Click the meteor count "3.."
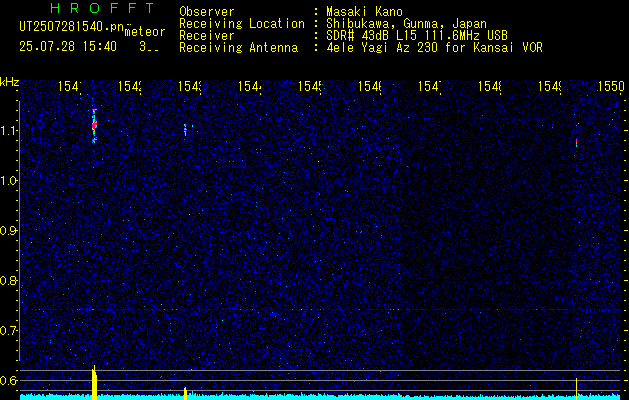This screenshot has height=400, width=629. 149,47
